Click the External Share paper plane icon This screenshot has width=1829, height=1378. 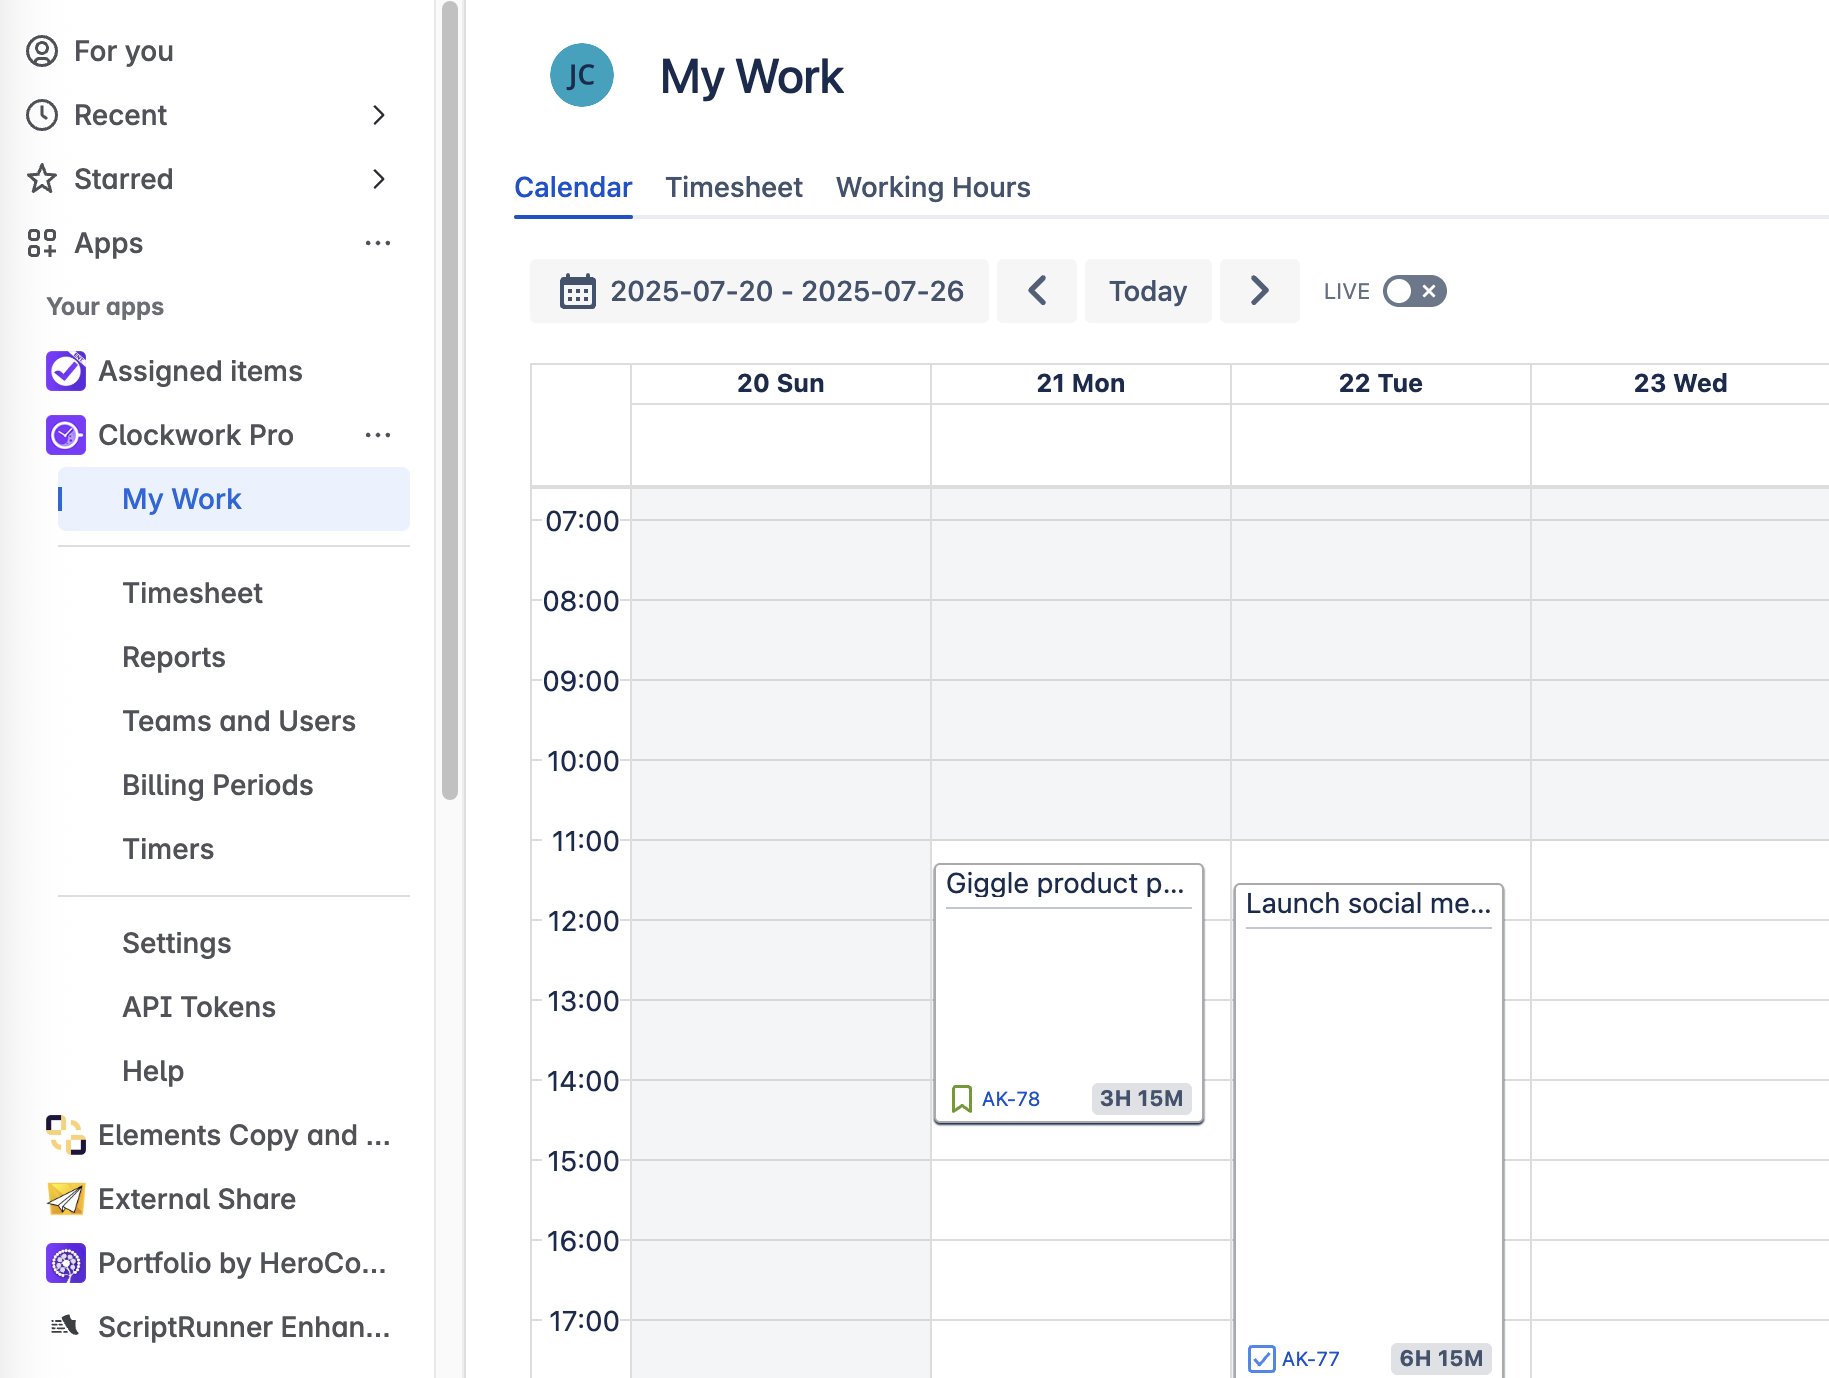(66, 1199)
